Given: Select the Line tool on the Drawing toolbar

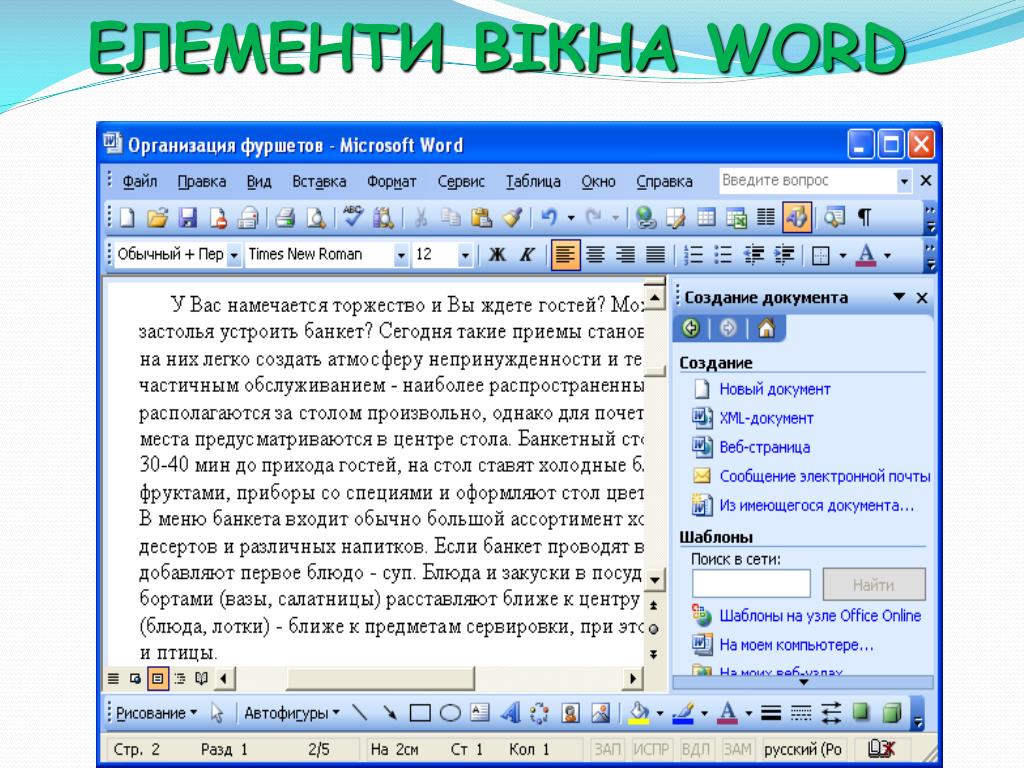Looking at the screenshot, I should point(359,712).
